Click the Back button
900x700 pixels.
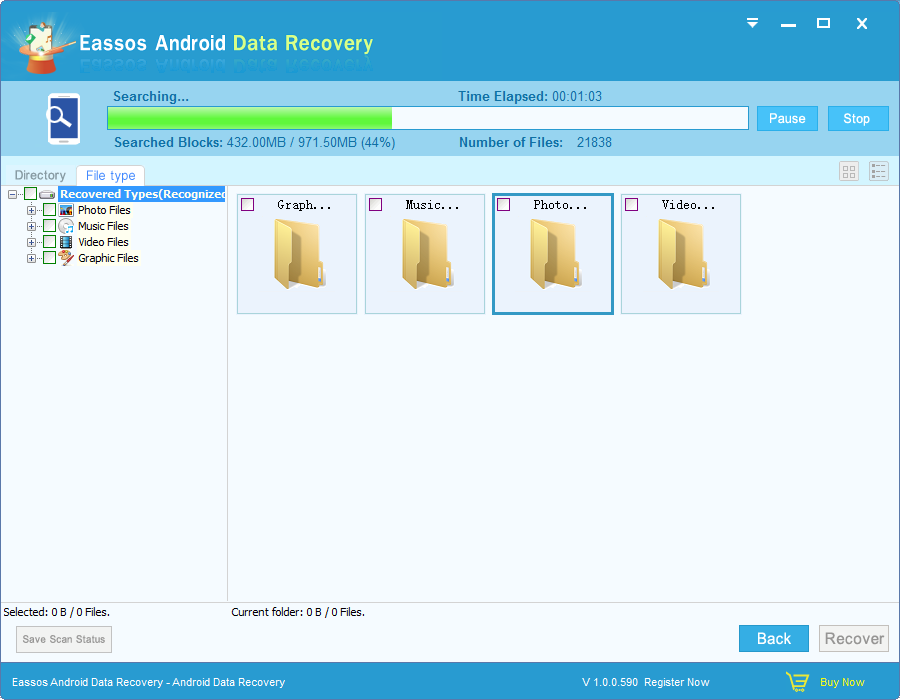tap(773, 638)
